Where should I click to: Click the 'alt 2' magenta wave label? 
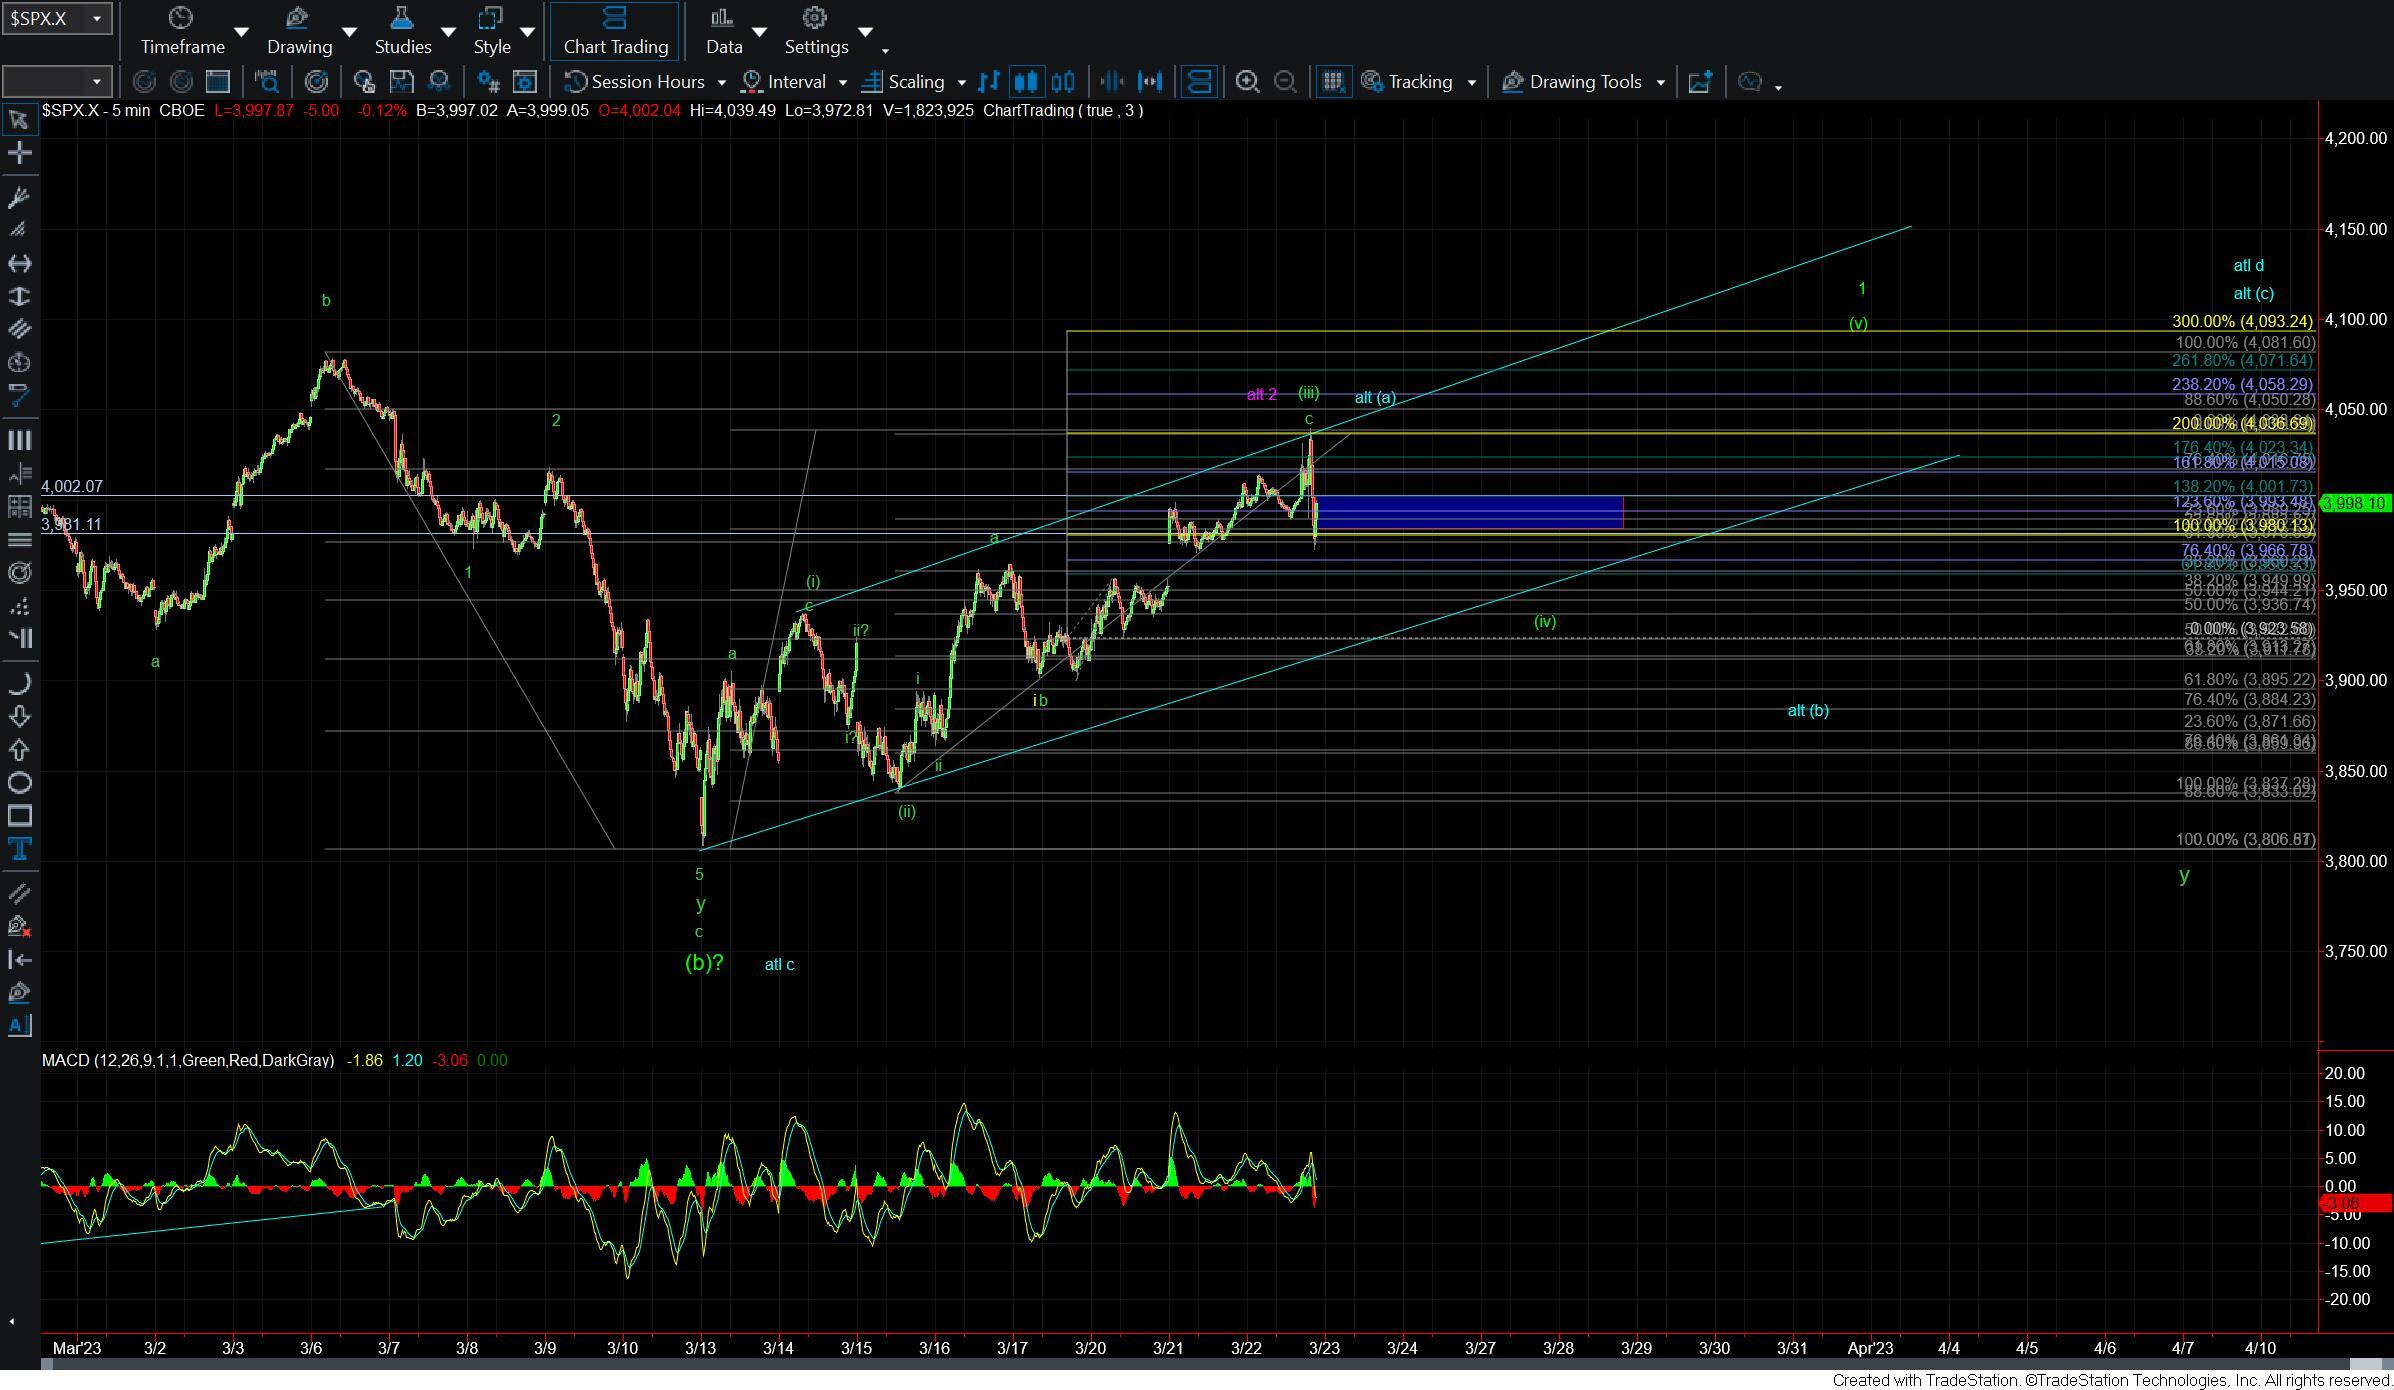pyautogui.click(x=1261, y=395)
